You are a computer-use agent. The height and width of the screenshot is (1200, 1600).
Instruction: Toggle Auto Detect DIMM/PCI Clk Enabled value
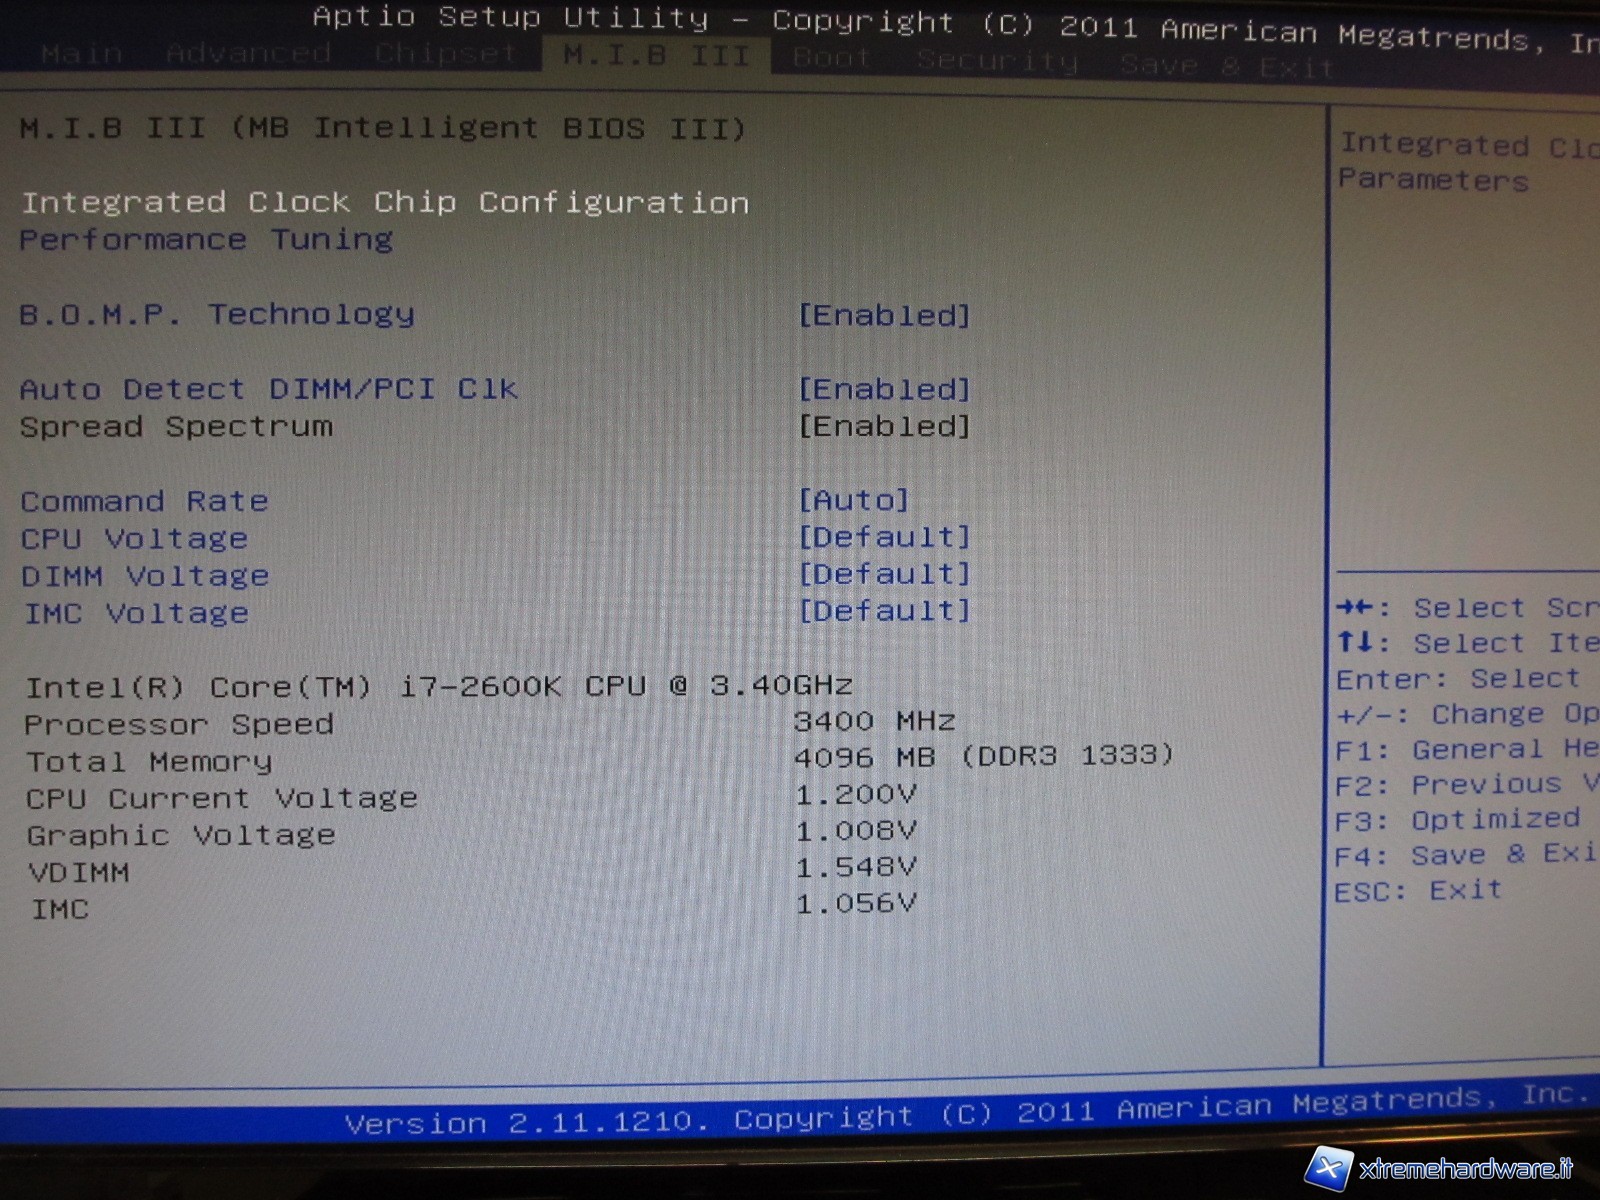point(884,389)
